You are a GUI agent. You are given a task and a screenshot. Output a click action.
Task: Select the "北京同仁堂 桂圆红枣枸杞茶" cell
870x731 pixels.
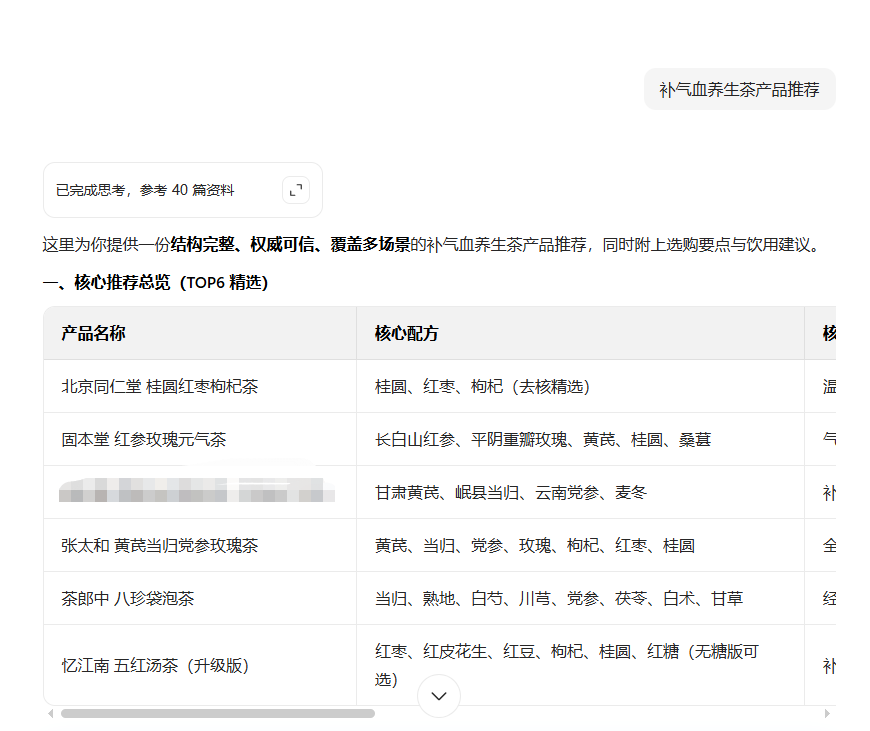[160, 386]
